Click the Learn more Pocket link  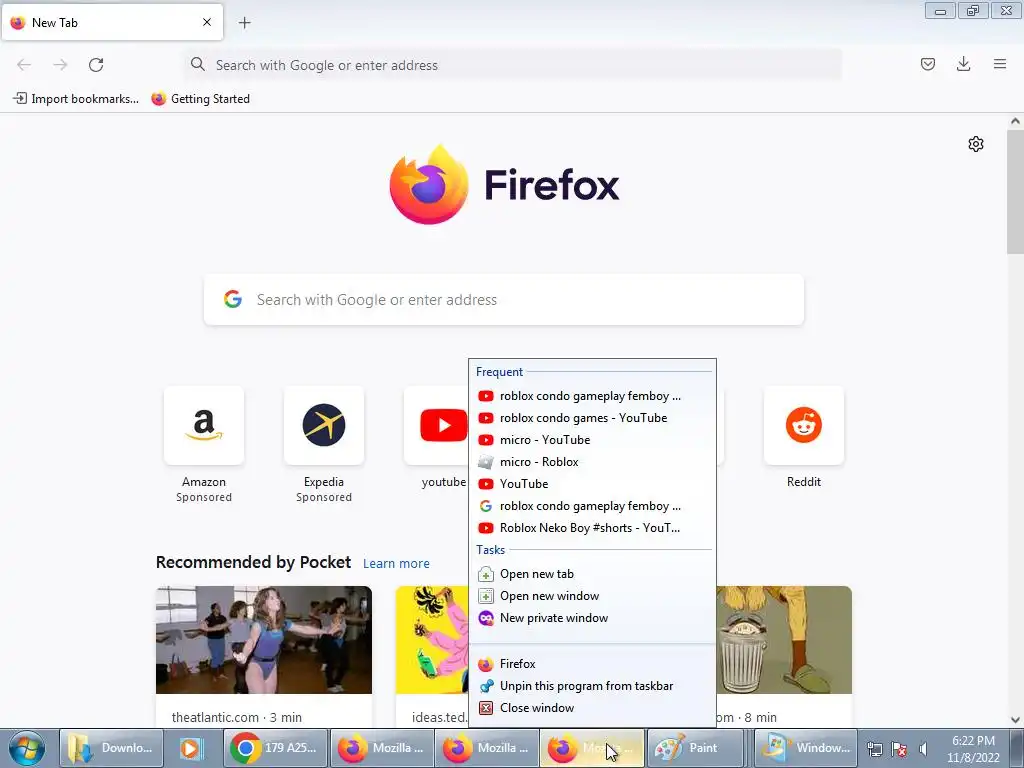[396, 563]
